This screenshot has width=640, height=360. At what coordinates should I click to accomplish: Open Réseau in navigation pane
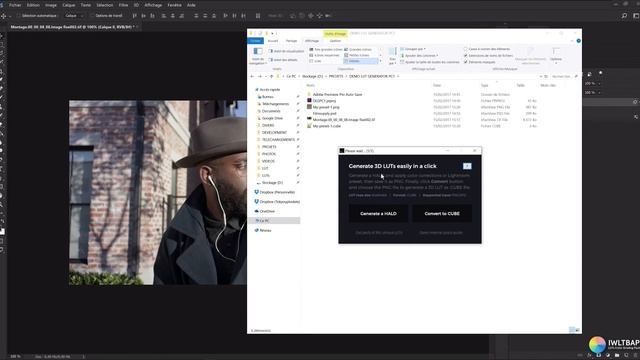(x=265, y=230)
